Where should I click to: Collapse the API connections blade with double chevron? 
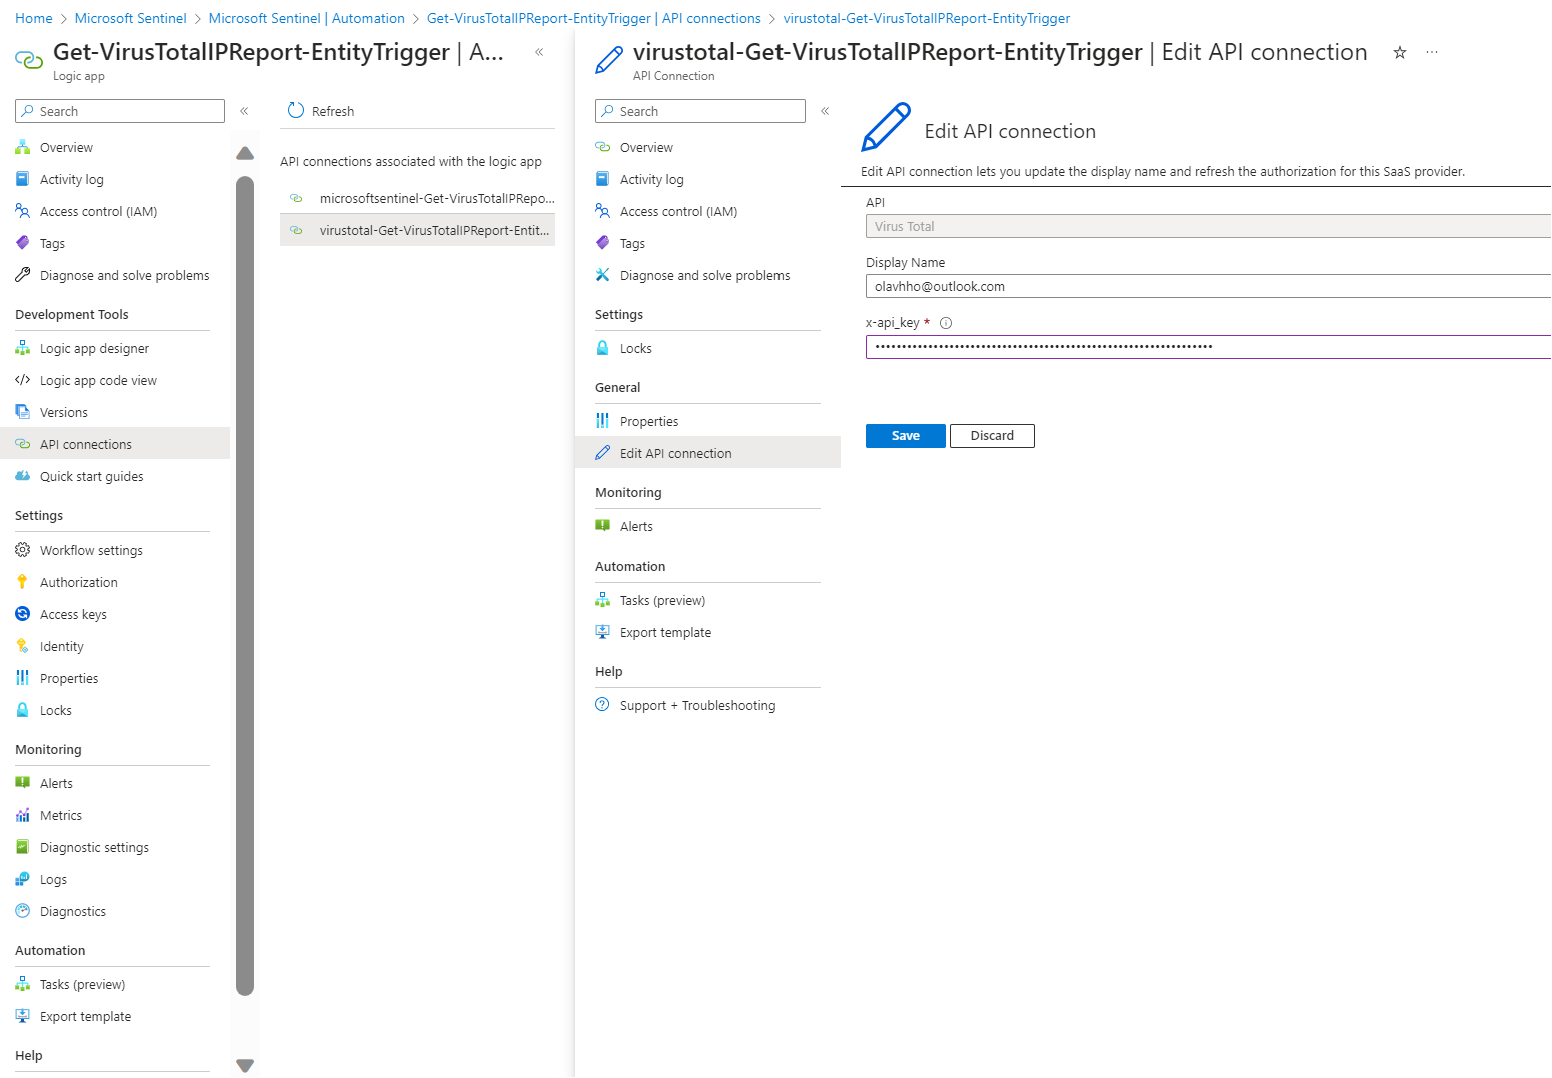(539, 52)
